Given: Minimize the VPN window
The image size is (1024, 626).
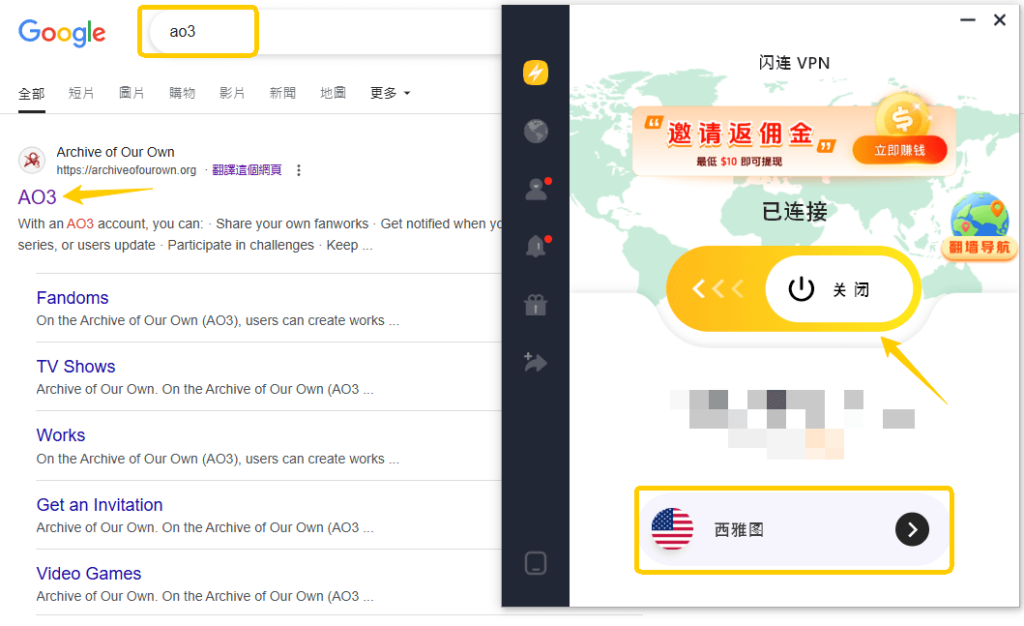Looking at the screenshot, I should tap(967, 20).
